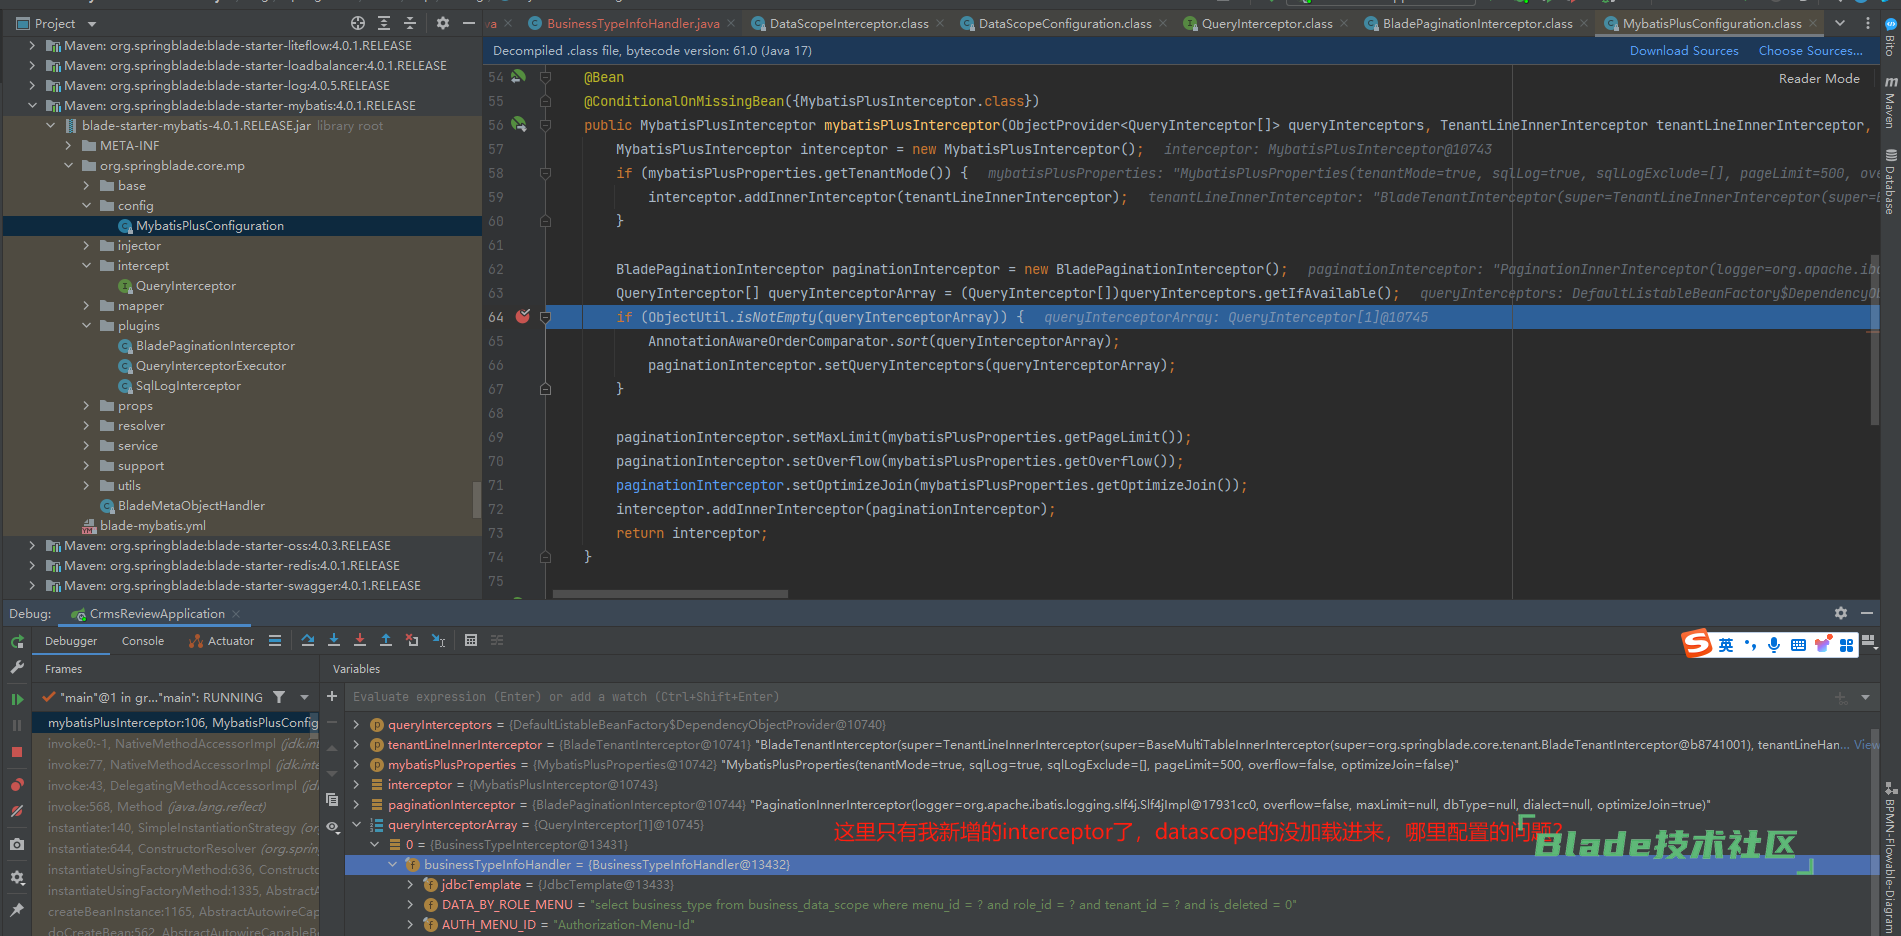
Task: Fold the method at line 56 gutter
Action: 545,125
